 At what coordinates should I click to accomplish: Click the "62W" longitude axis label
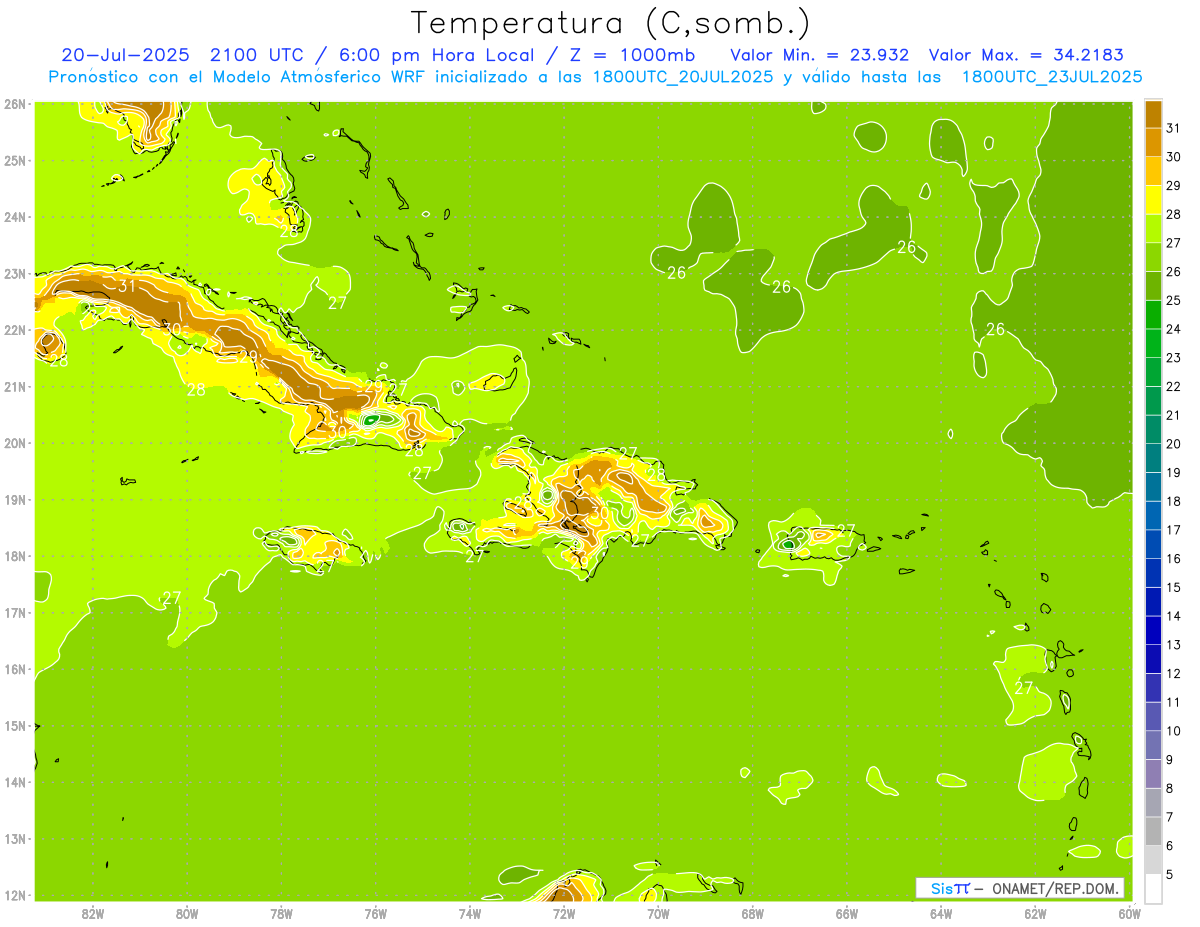point(1035,913)
